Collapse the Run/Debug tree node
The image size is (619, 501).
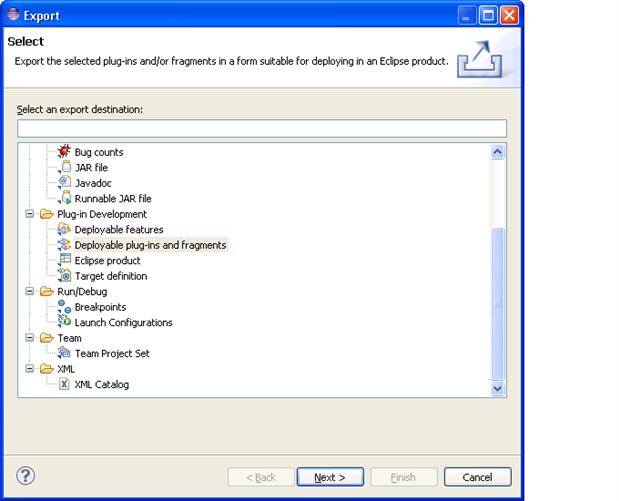30,291
